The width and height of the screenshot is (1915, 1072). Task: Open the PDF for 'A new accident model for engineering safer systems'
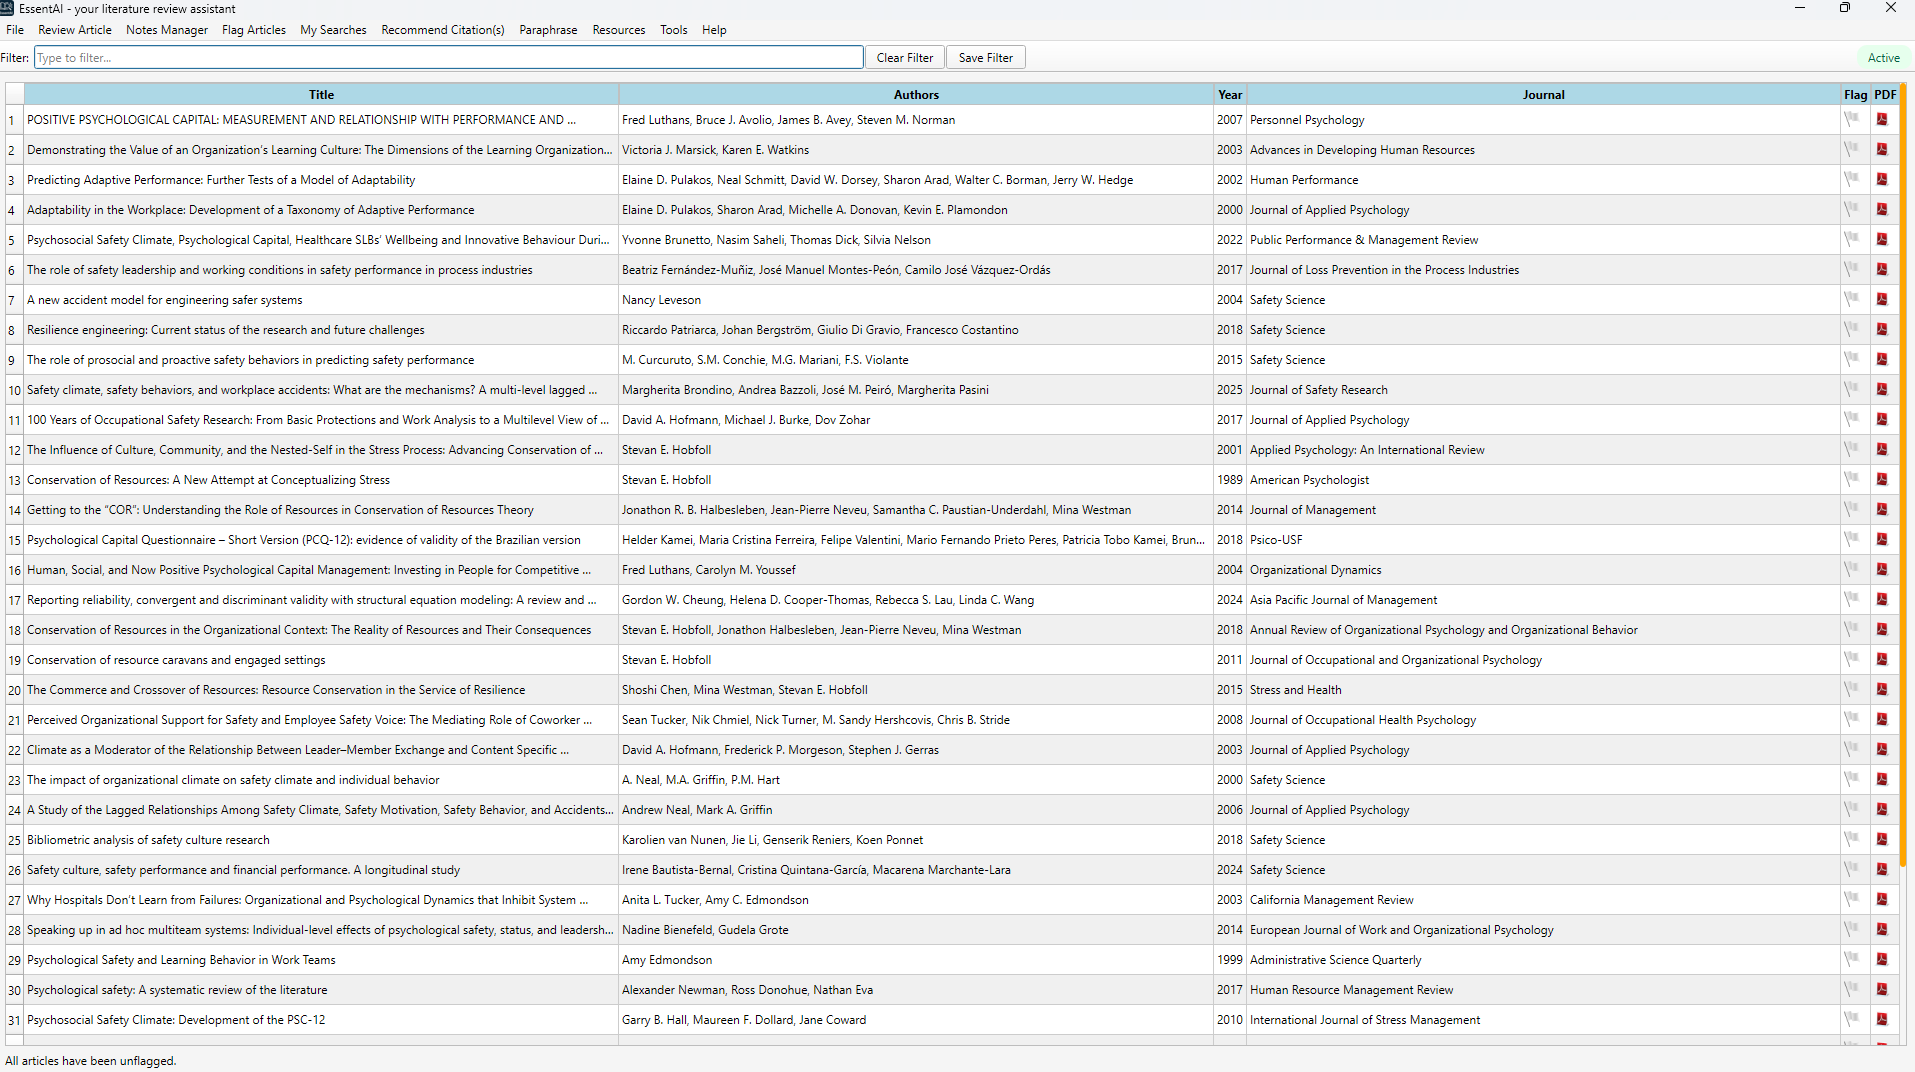(x=1883, y=299)
